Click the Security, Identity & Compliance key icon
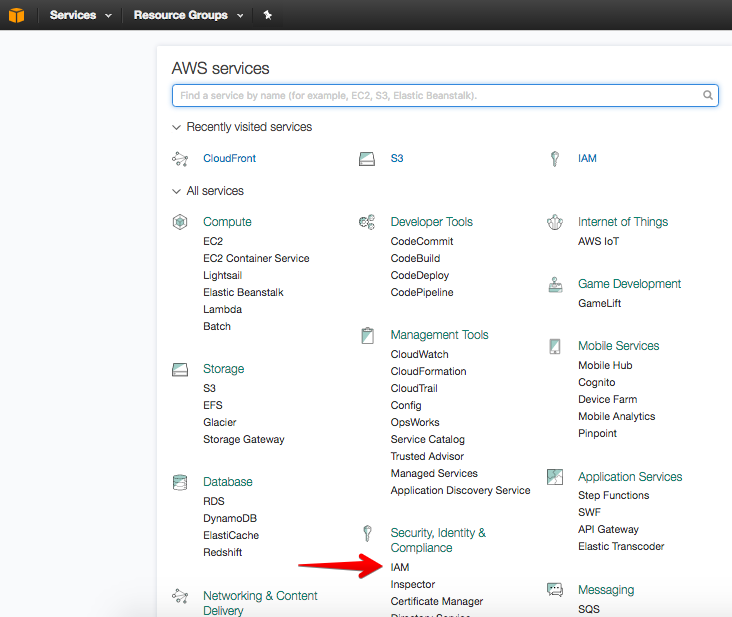 (367, 533)
